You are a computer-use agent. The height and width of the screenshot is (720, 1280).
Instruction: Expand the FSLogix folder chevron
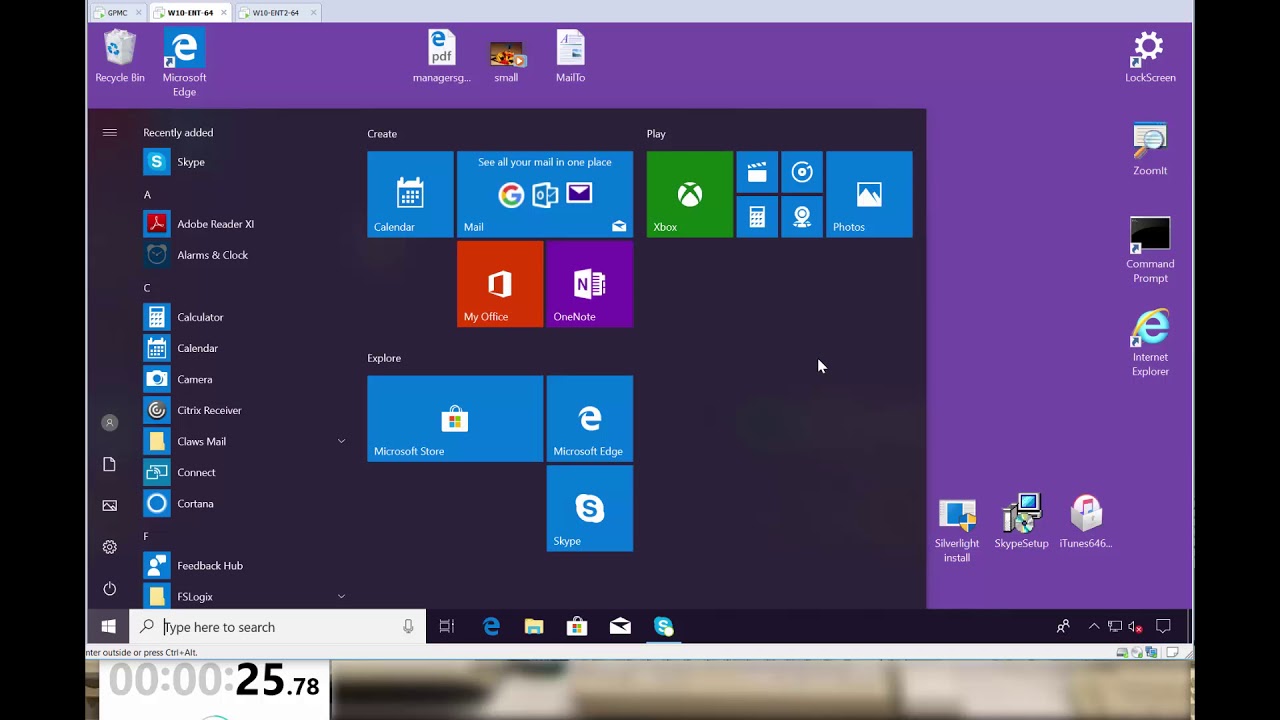pos(341,596)
